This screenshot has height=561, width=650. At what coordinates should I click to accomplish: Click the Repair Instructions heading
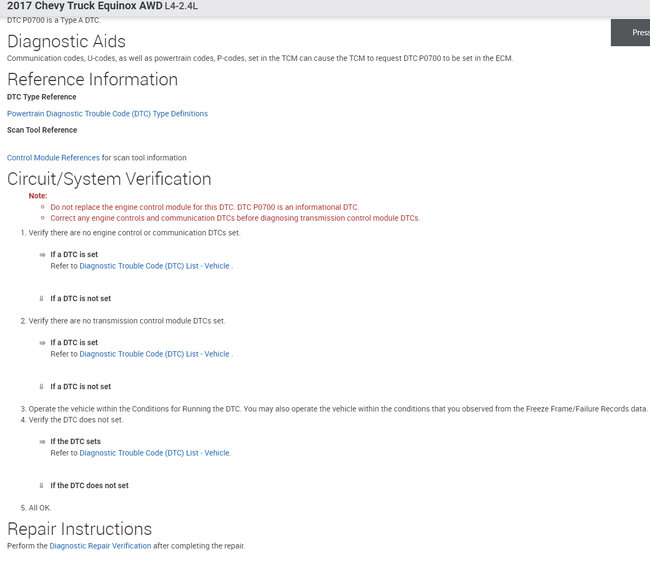click(79, 529)
